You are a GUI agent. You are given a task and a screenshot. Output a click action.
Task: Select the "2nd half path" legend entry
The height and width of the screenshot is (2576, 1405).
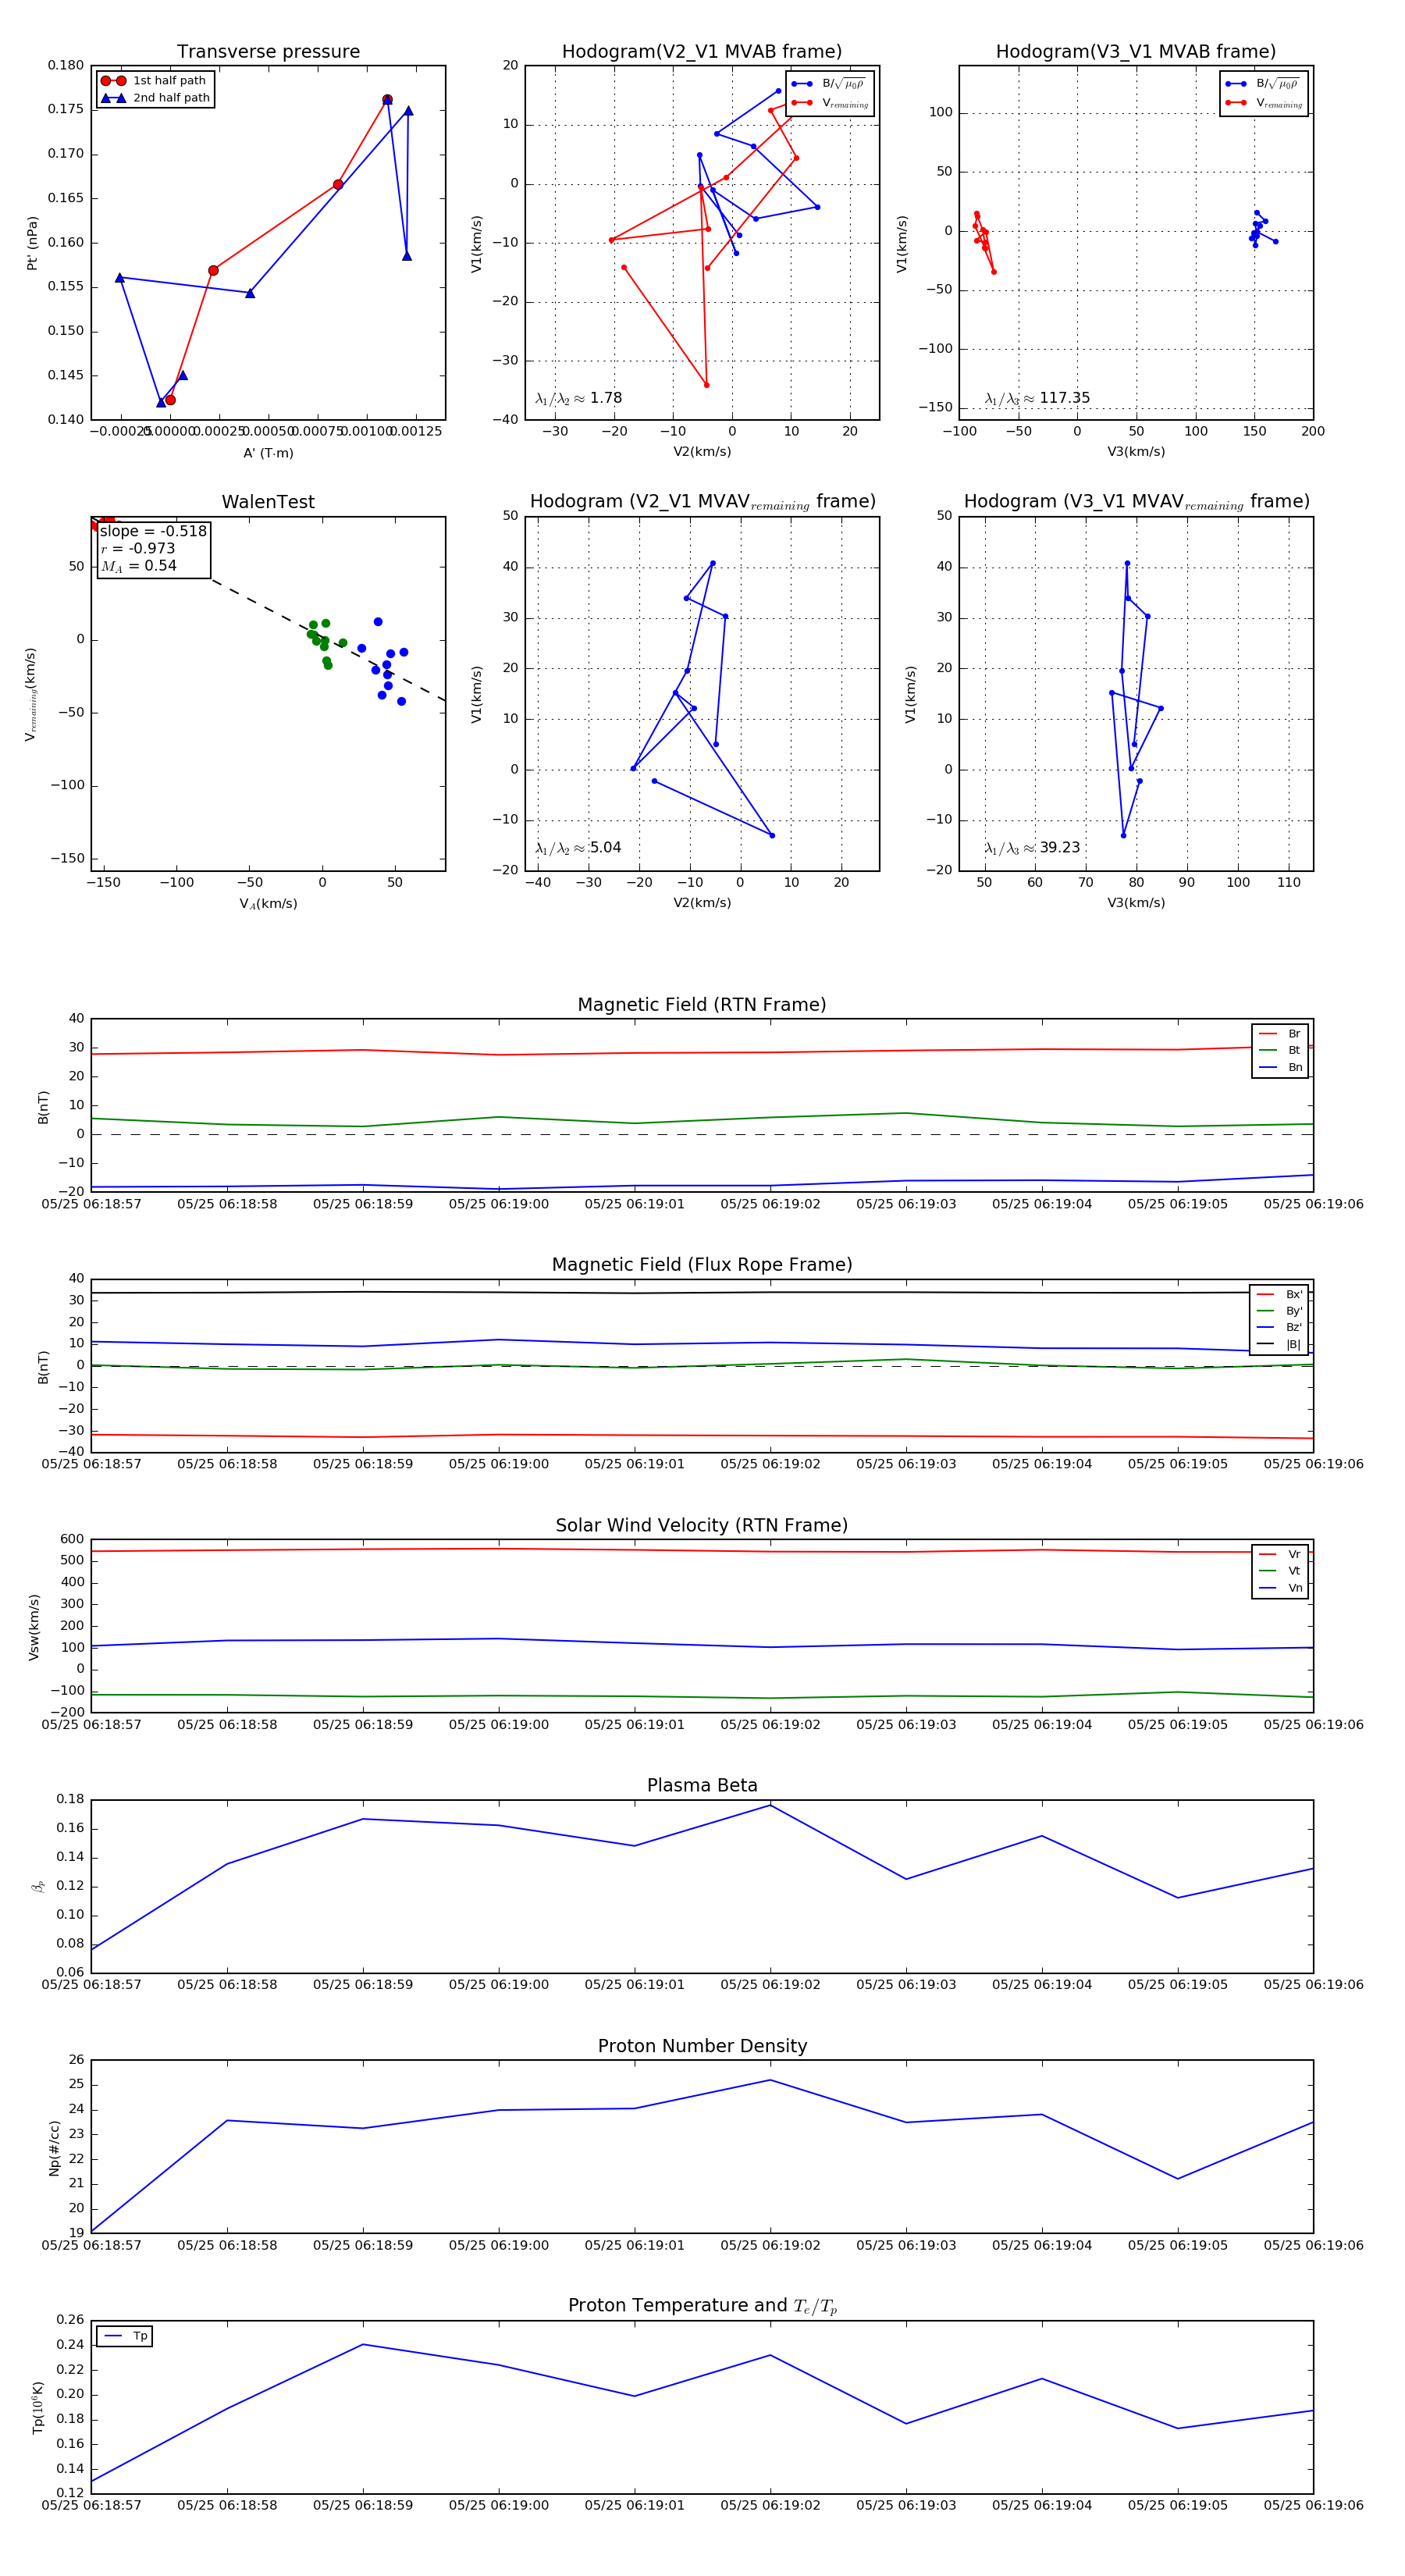click(155, 98)
